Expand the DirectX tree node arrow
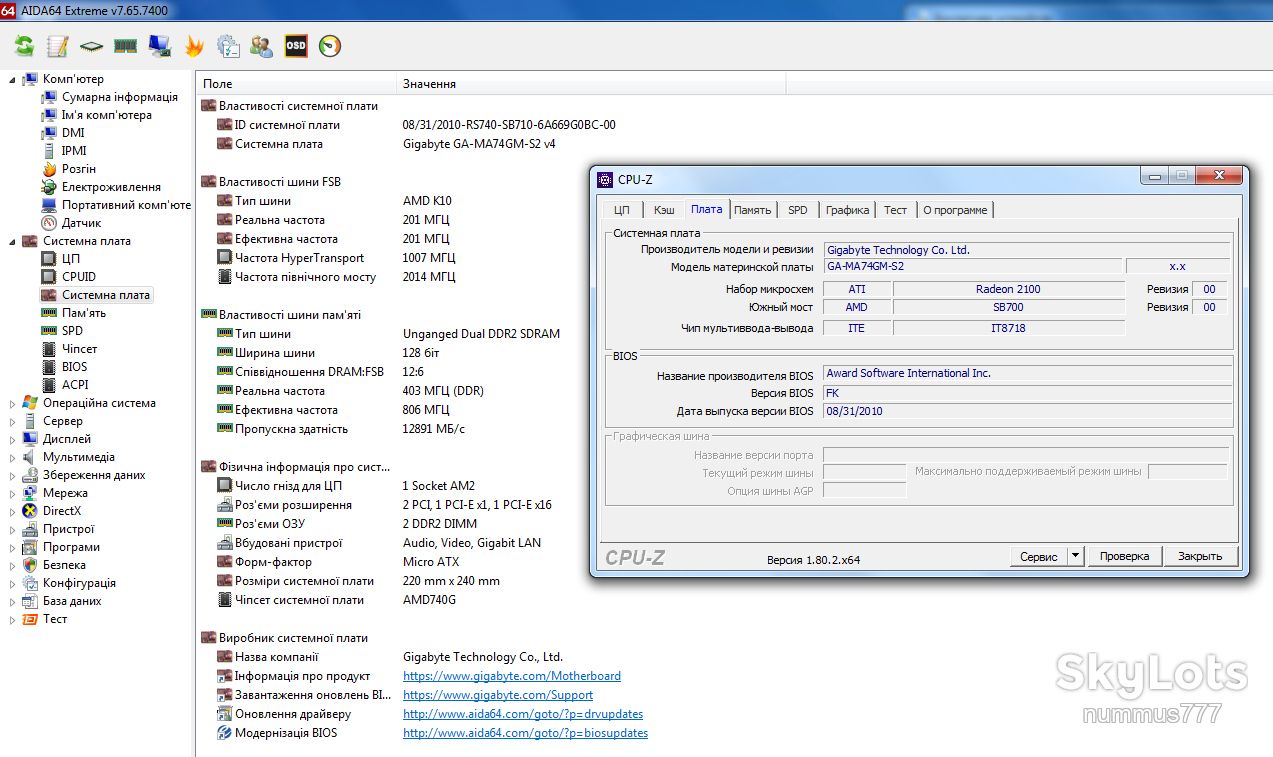The height and width of the screenshot is (757, 1273). [x=13, y=511]
